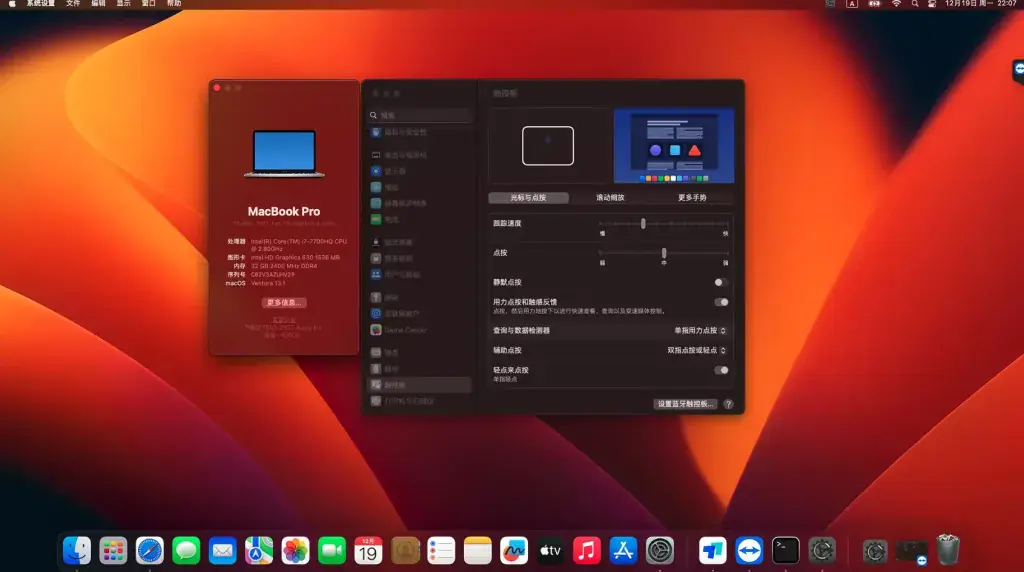Launch Terminal from the Dock

pyautogui.click(x=786, y=550)
